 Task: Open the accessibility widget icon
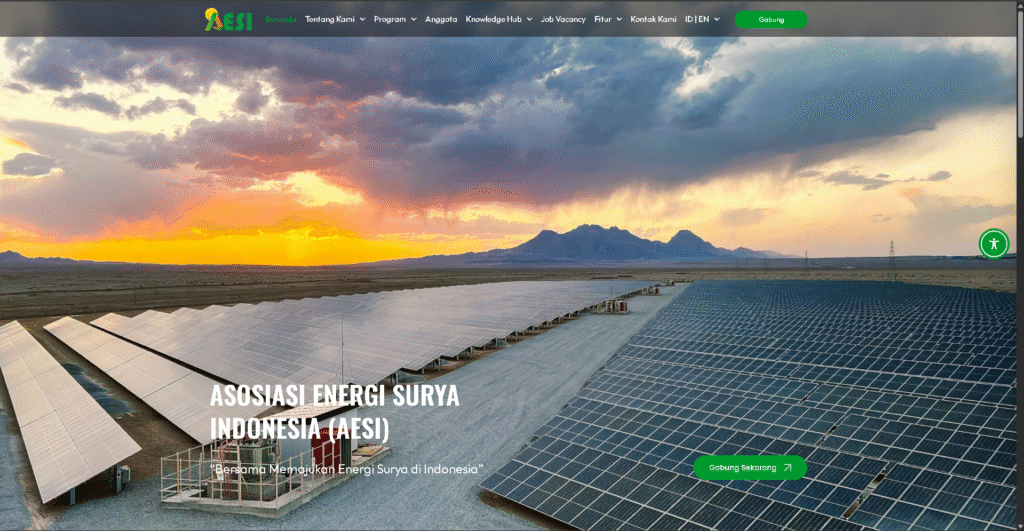pos(994,244)
